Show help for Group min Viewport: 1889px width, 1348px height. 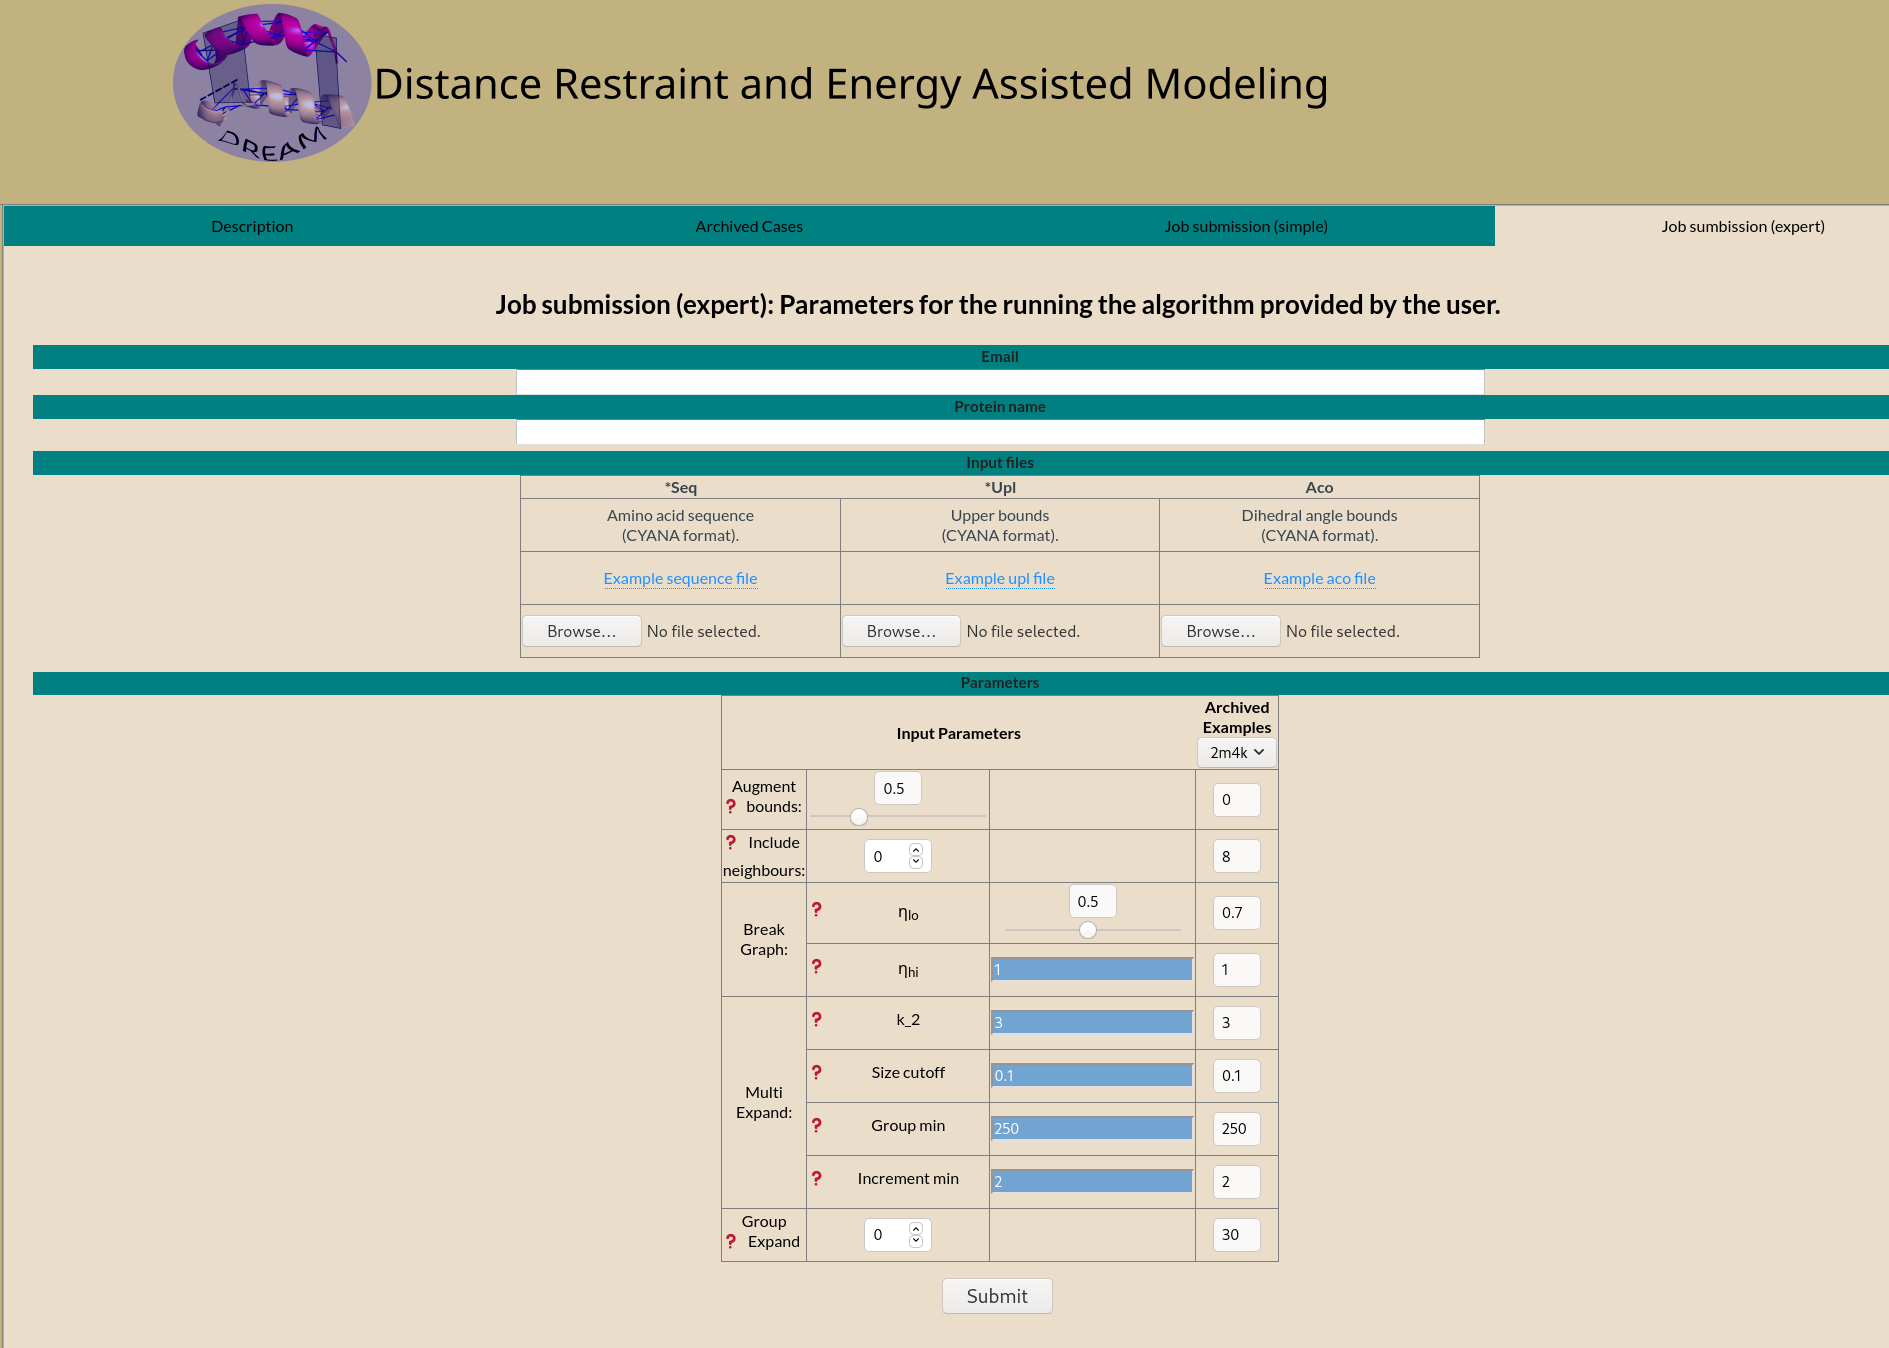coord(817,1125)
